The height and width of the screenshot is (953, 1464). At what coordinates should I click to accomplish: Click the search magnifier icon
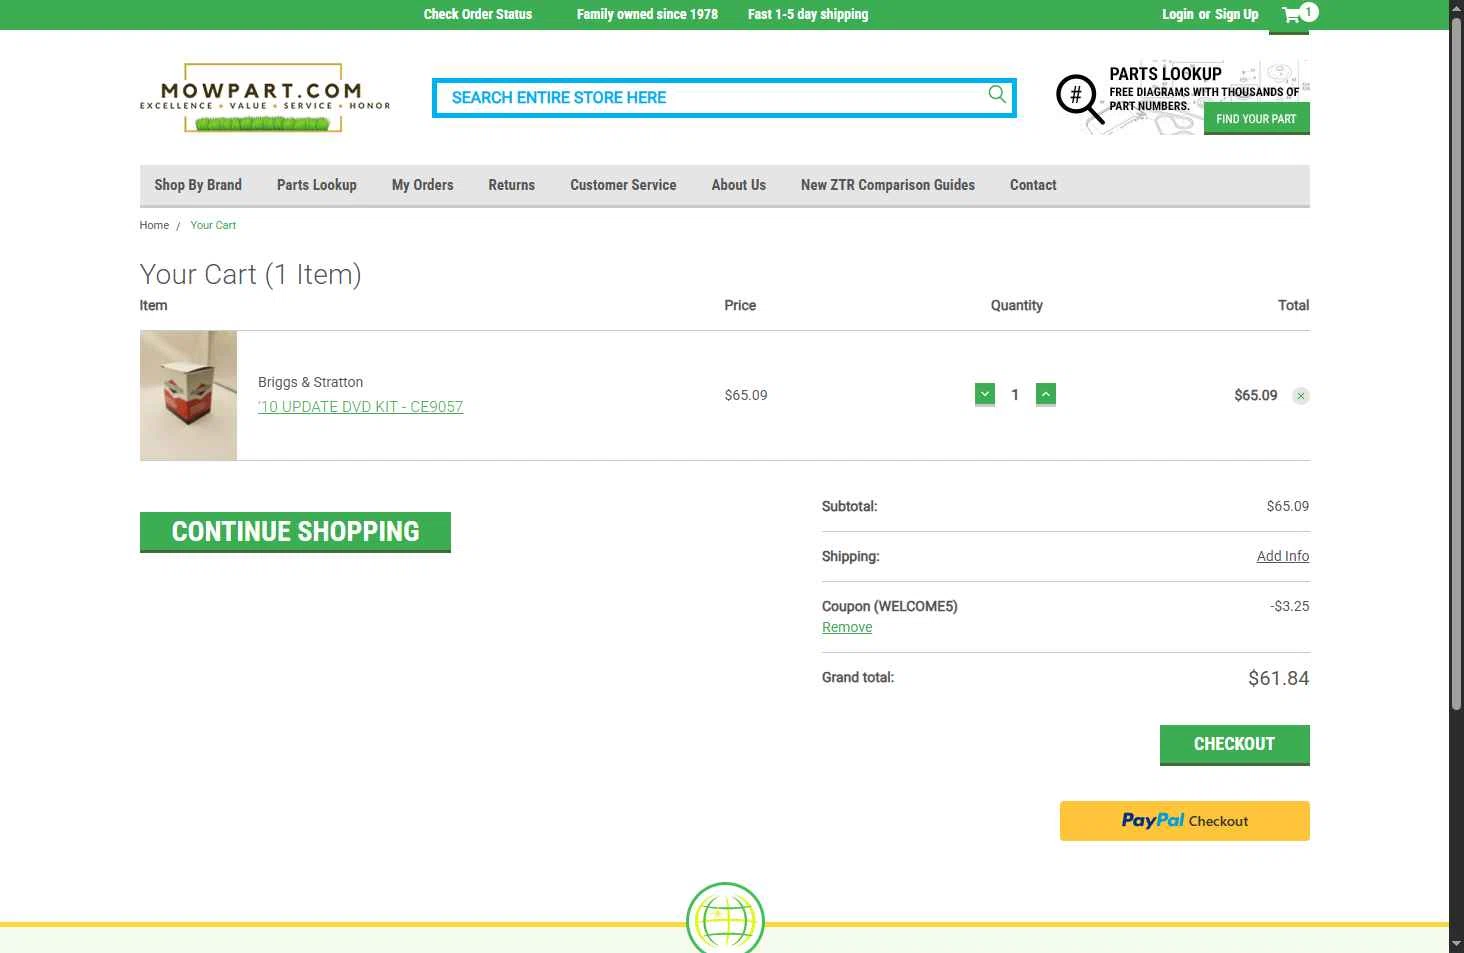(997, 94)
